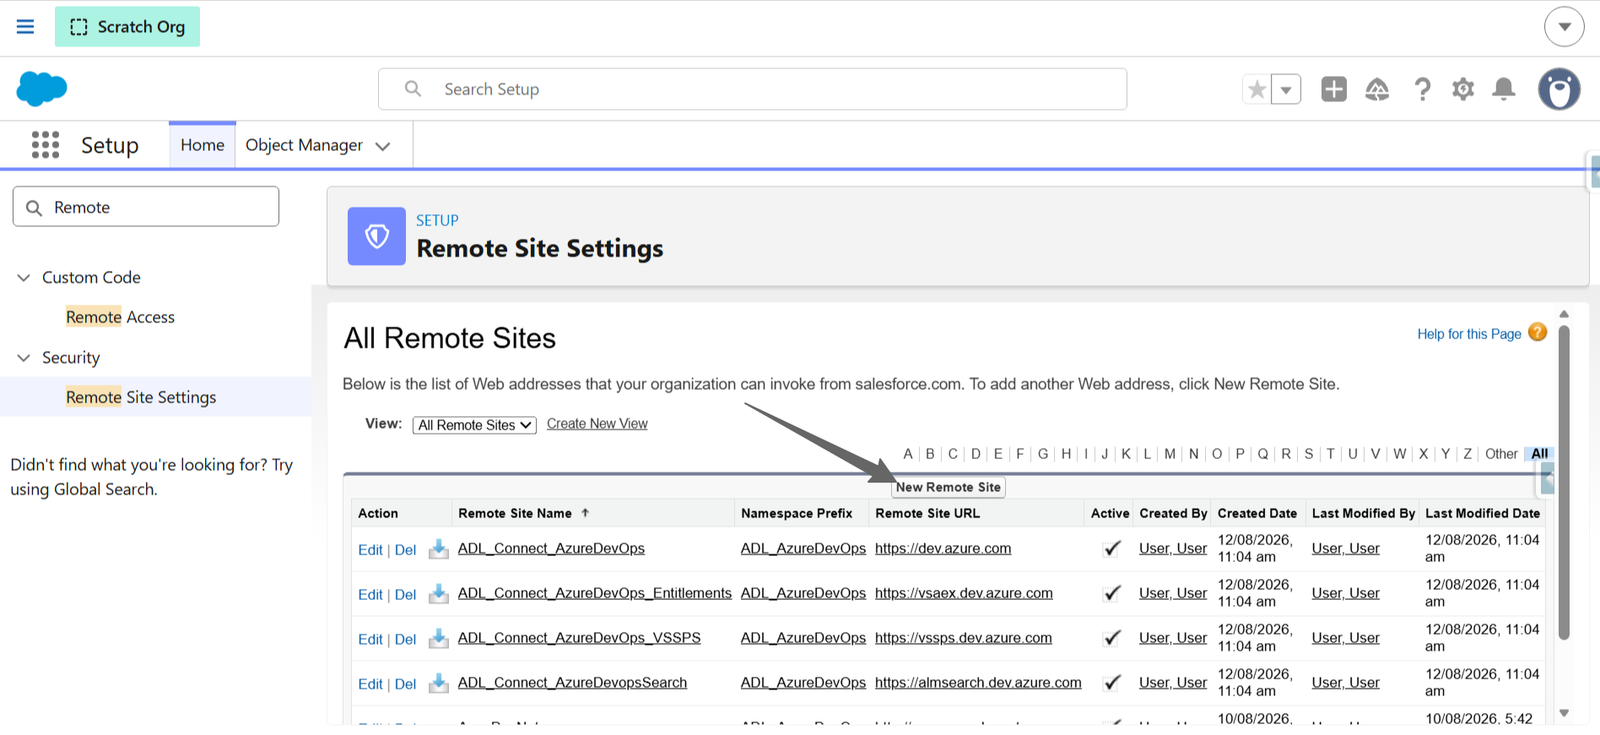
Task: Open the Trailhead guidance icon
Action: point(1377,90)
